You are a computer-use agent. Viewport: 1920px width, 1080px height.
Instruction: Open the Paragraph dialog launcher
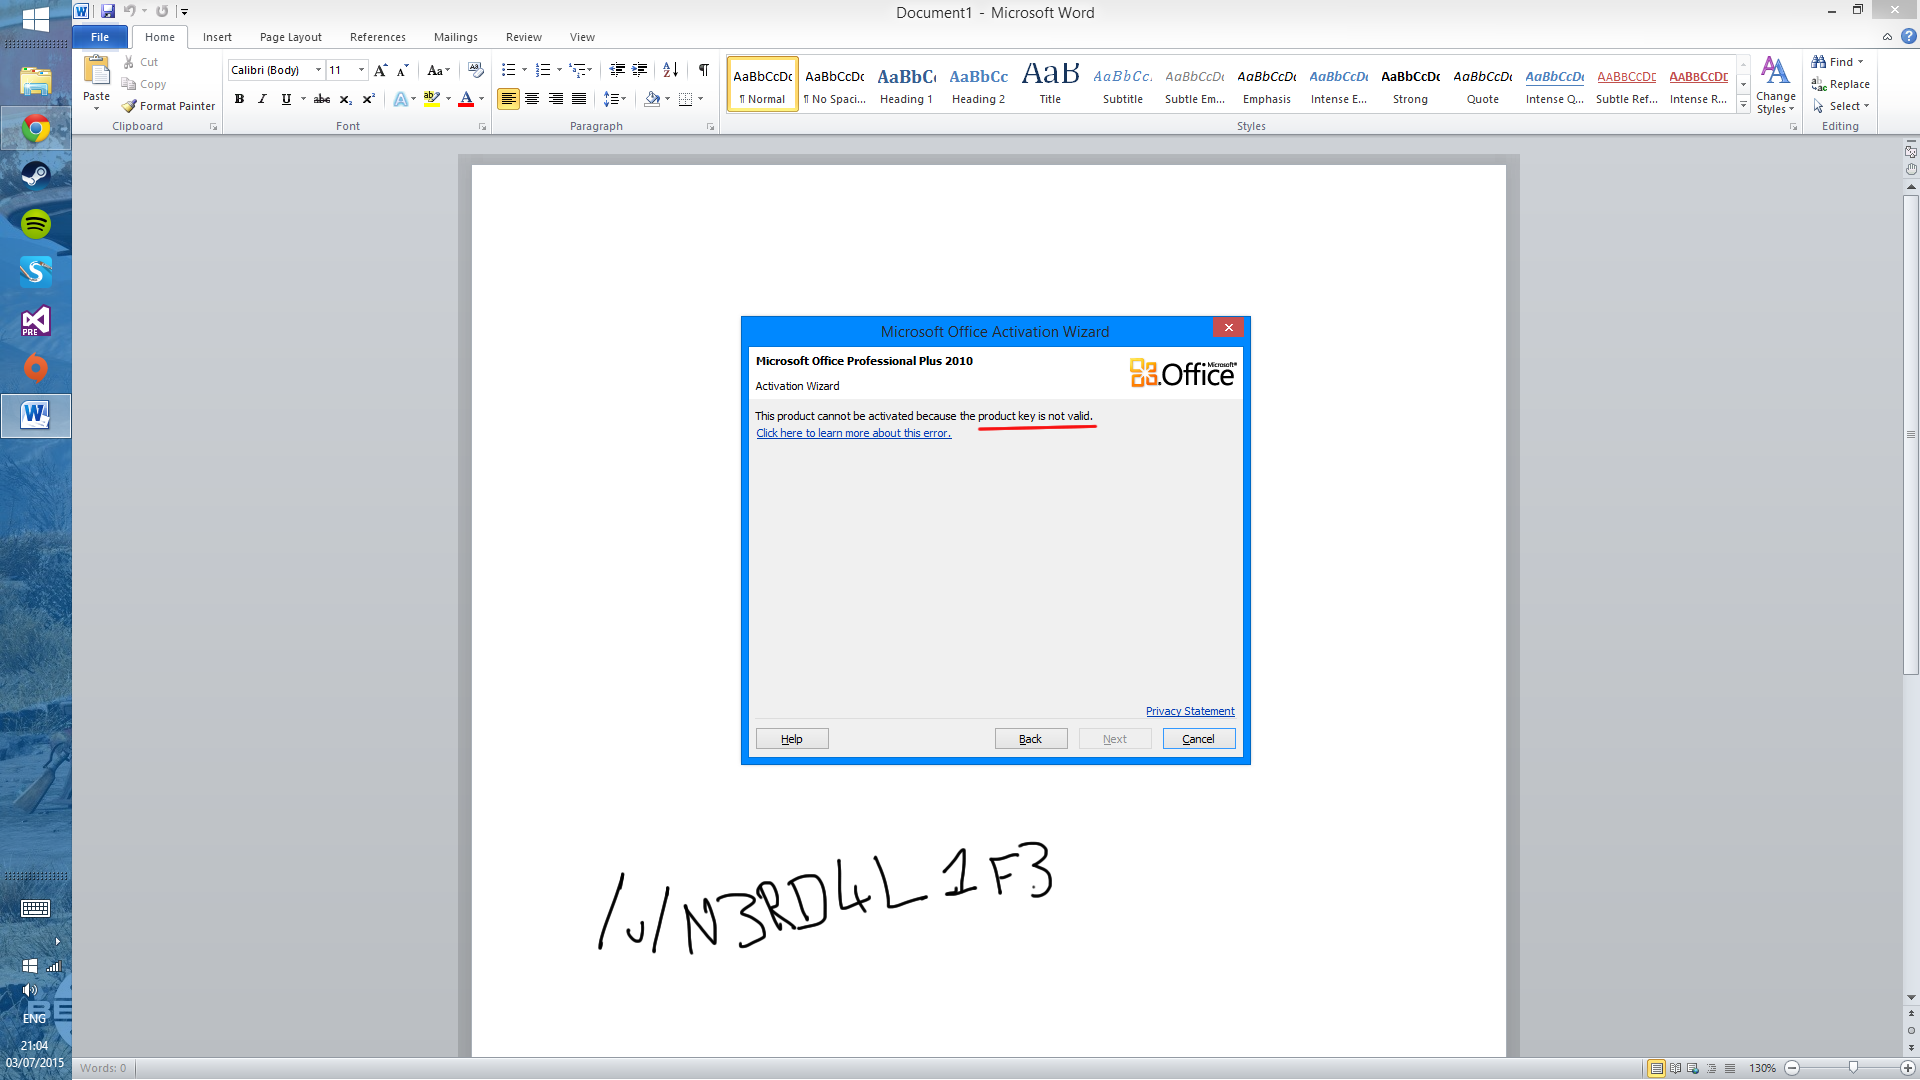click(x=710, y=127)
